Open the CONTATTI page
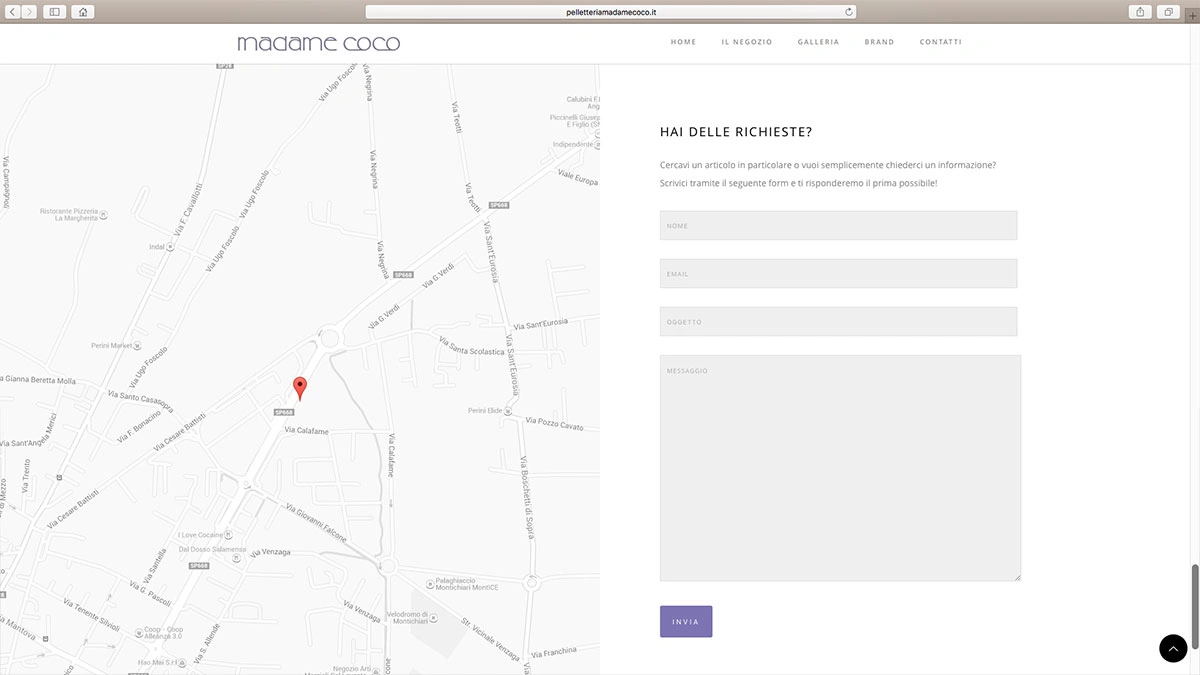This screenshot has width=1200, height=675. pos(941,42)
